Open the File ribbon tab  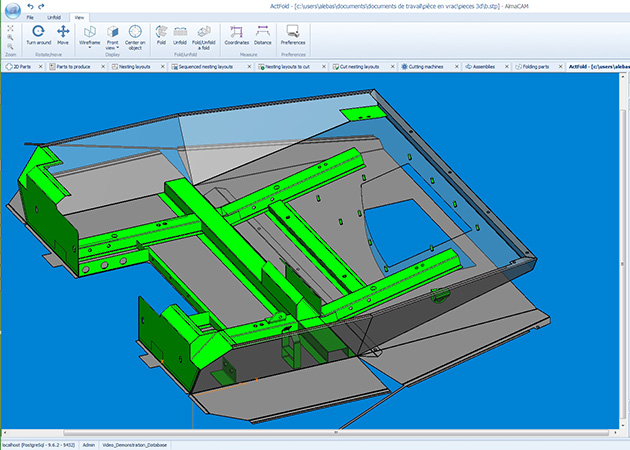point(30,18)
